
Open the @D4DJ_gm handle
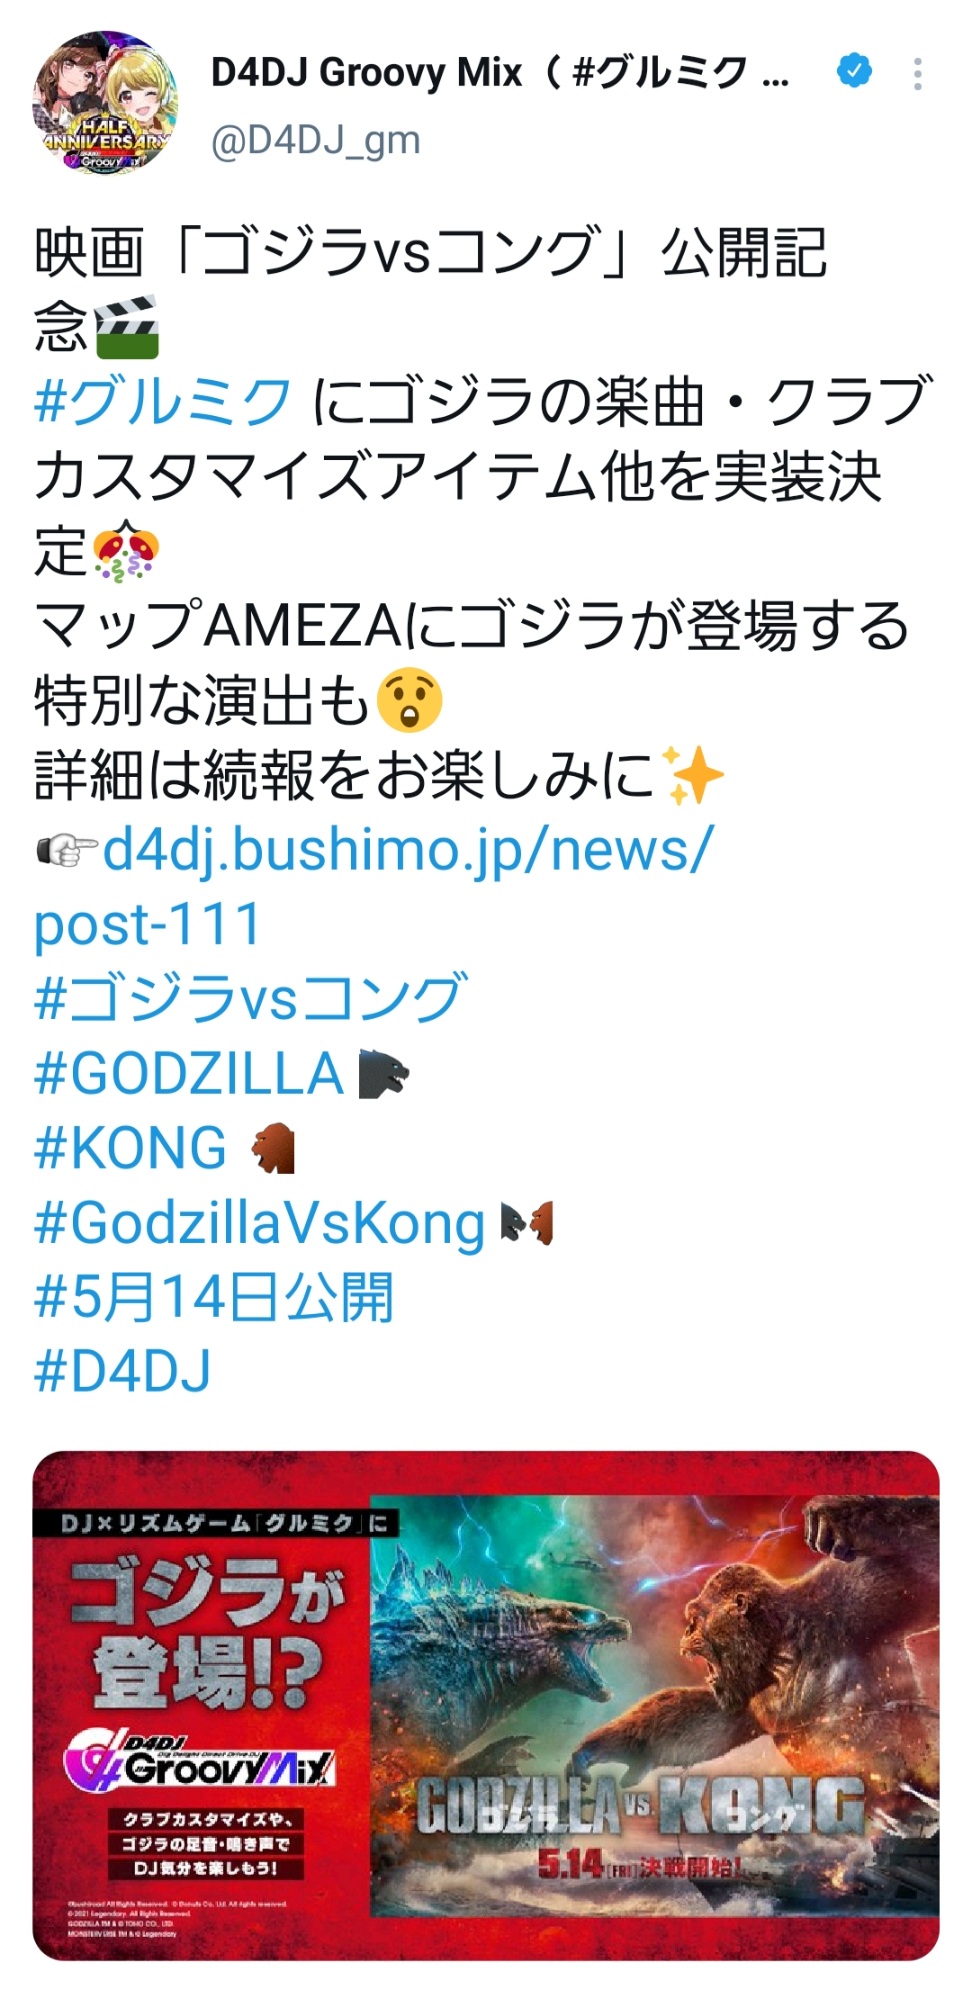[x=315, y=141]
